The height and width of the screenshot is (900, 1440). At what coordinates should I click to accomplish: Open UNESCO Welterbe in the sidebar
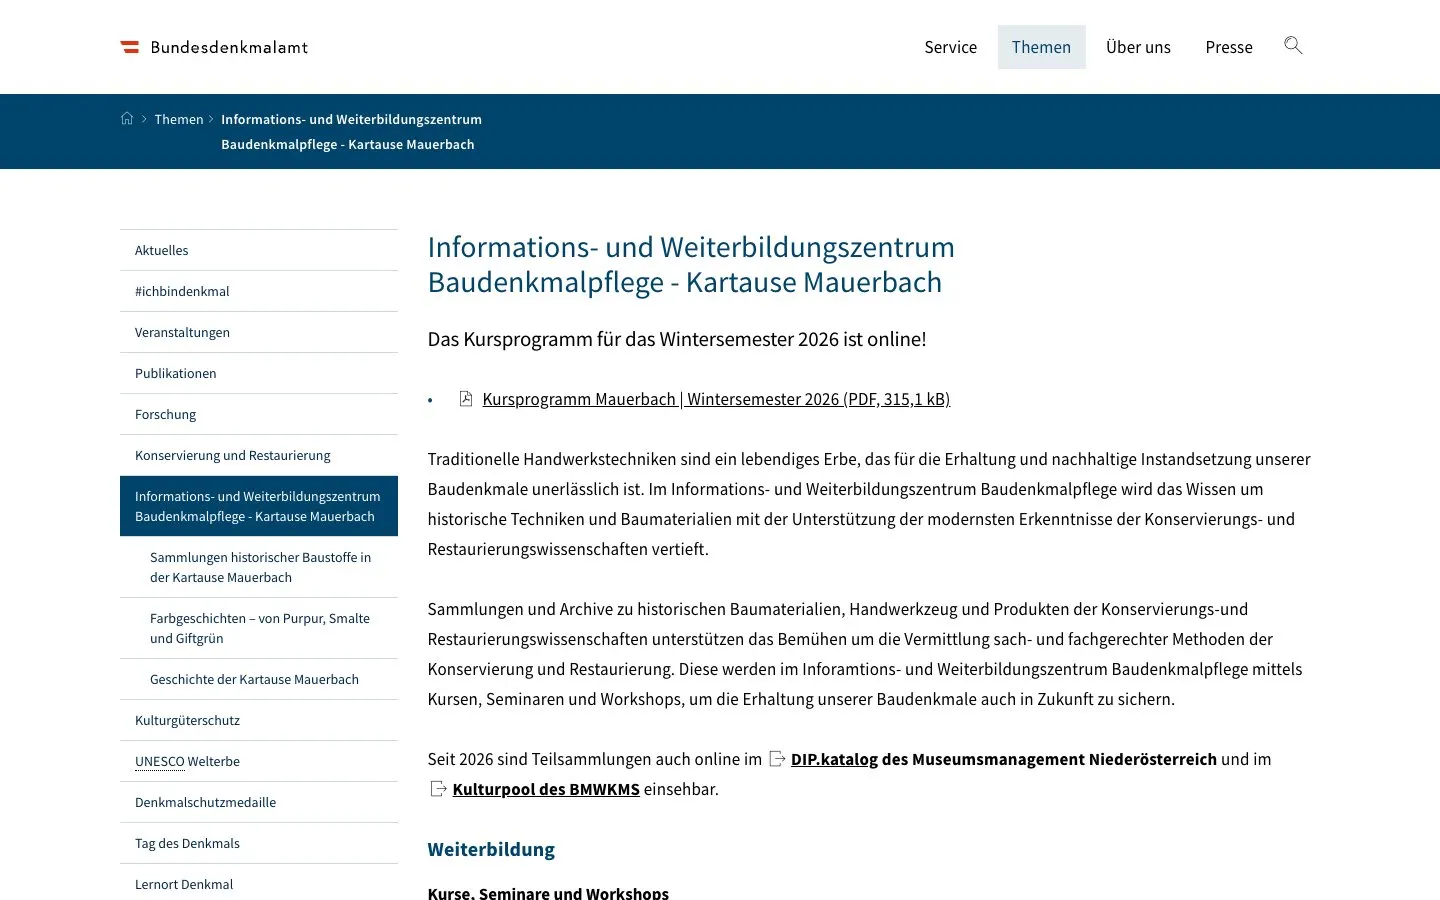(259, 761)
